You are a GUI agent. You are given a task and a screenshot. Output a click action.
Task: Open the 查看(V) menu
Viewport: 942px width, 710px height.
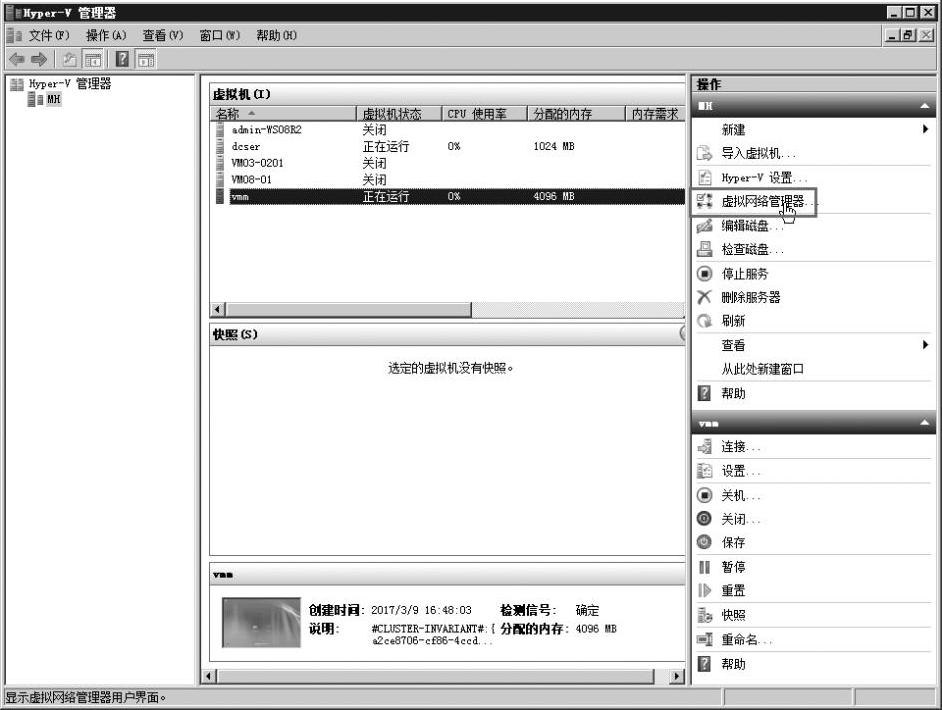click(x=162, y=35)
